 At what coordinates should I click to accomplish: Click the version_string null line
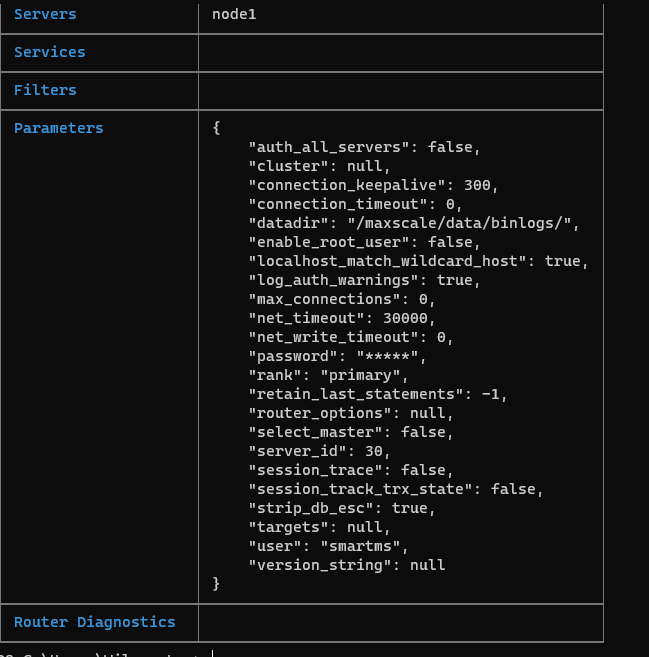[x=346, y=565]
